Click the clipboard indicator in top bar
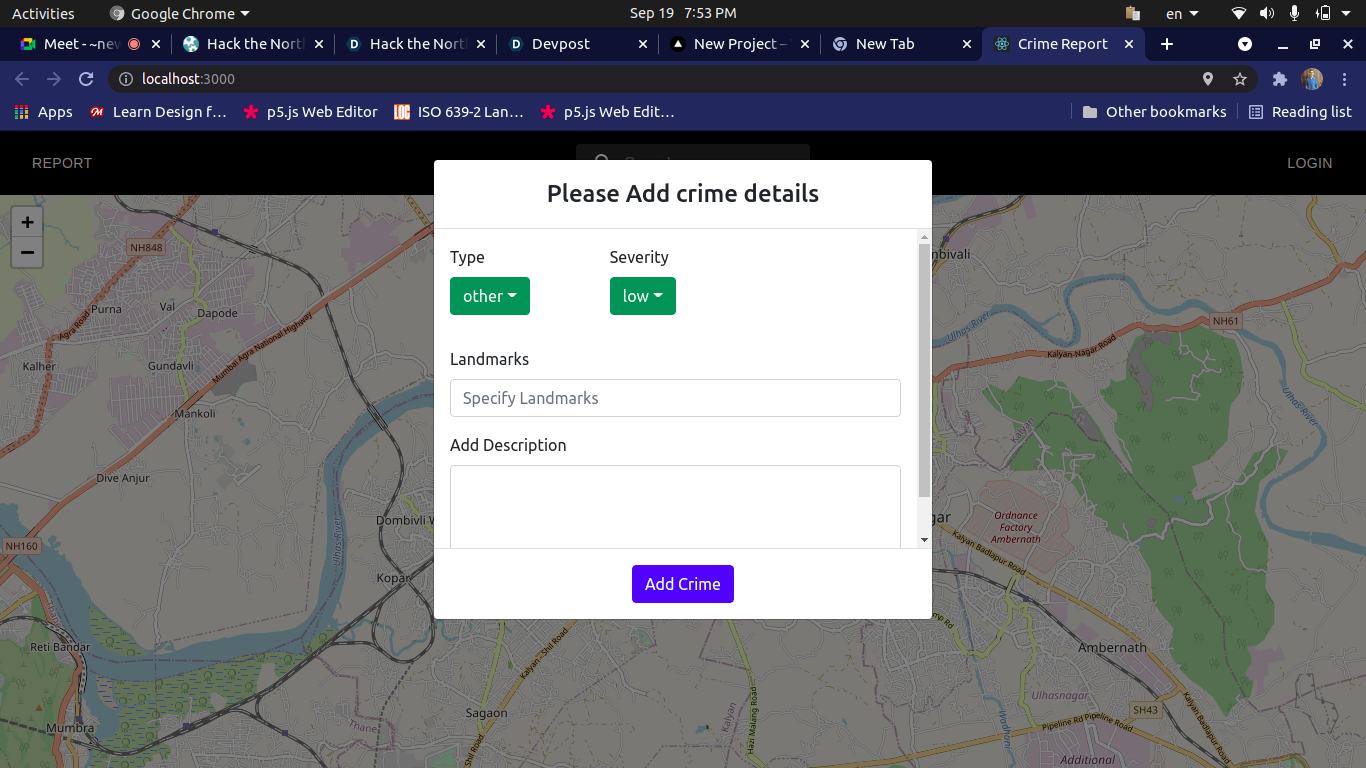 coord(1133,13)
